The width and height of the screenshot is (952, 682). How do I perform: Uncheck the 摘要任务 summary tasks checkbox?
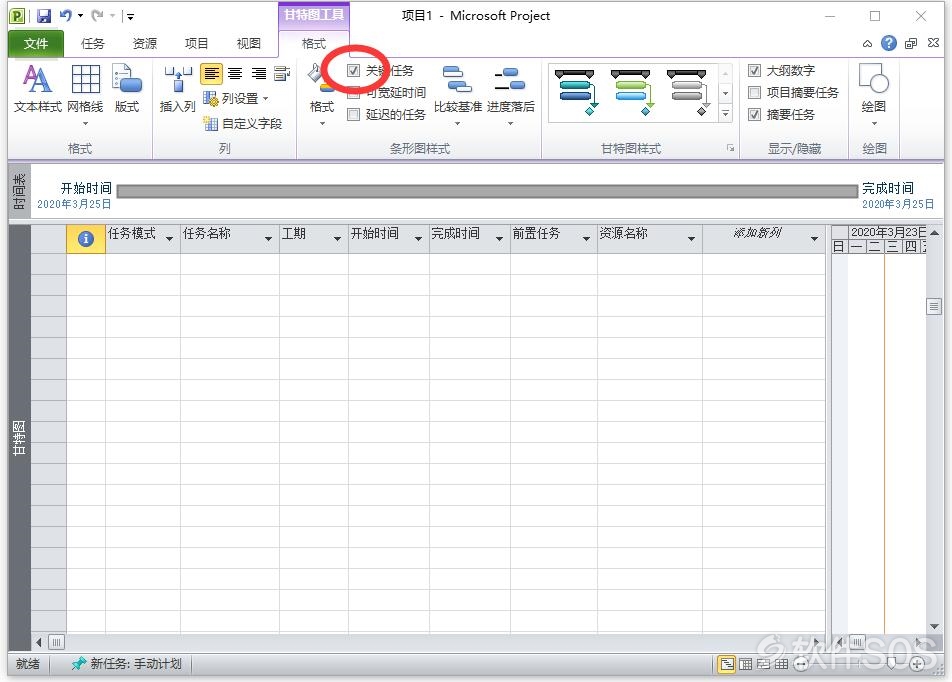(754, 114)
